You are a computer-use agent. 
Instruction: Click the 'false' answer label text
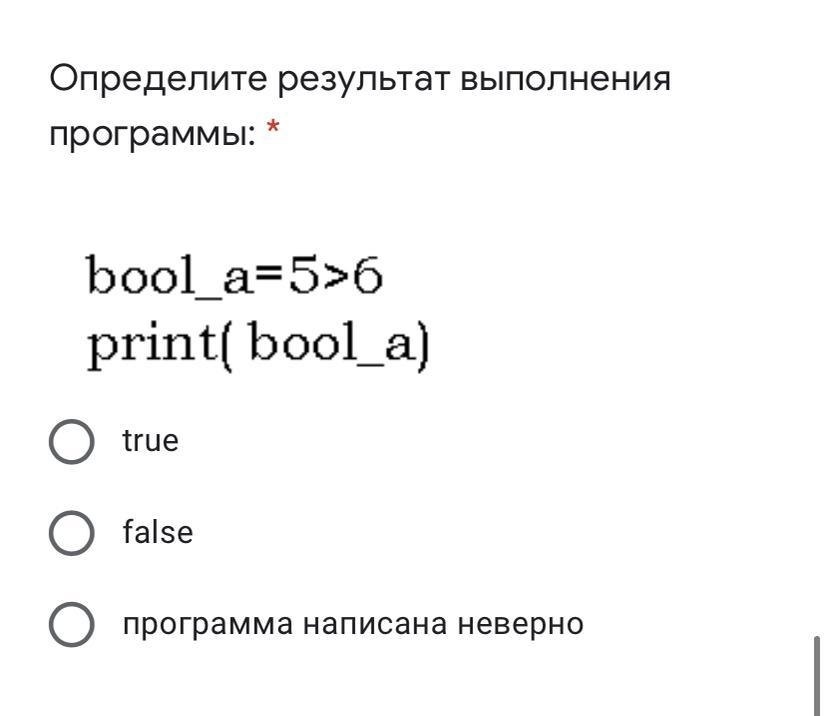coord(157,533)
